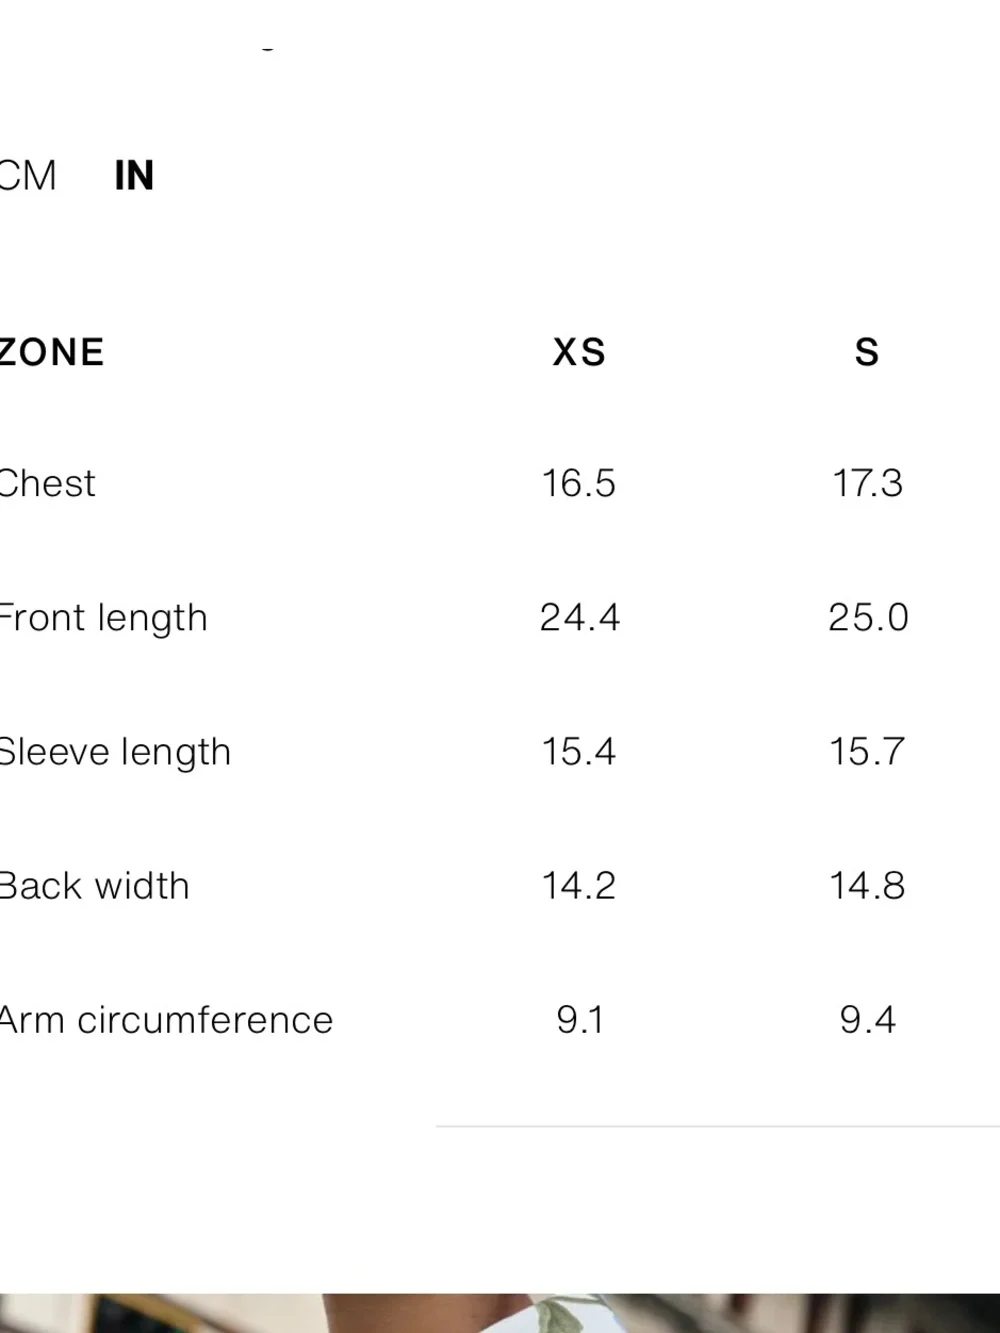Click the S front length value 25.0
1000x1333 pixels.
coord(868,618)
